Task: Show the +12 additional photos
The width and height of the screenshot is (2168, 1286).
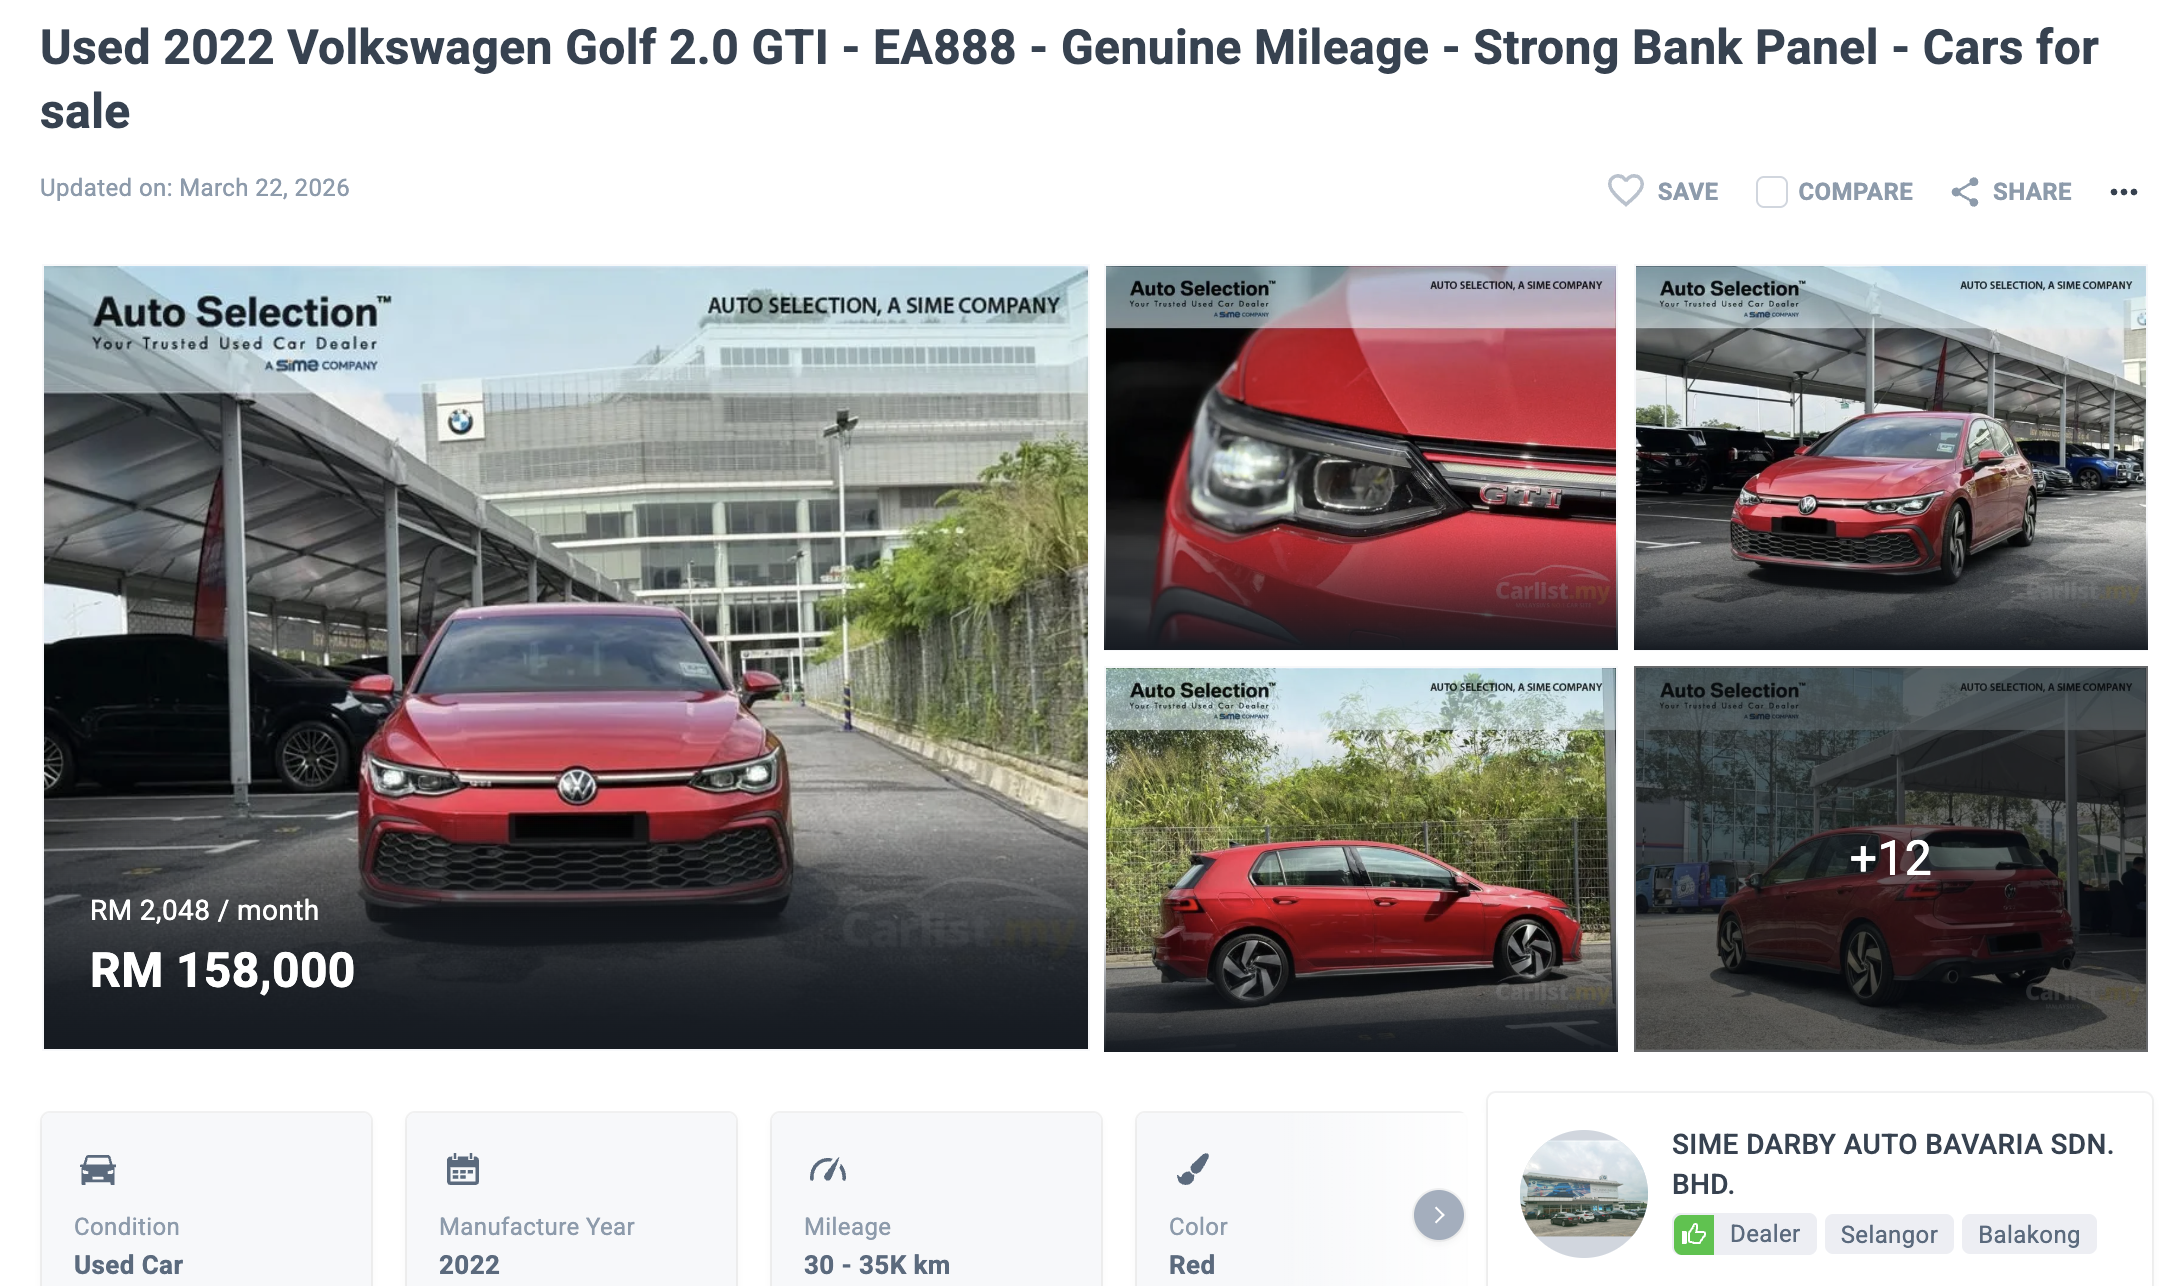Action: pyautogui.click(x=1890, y=859)
